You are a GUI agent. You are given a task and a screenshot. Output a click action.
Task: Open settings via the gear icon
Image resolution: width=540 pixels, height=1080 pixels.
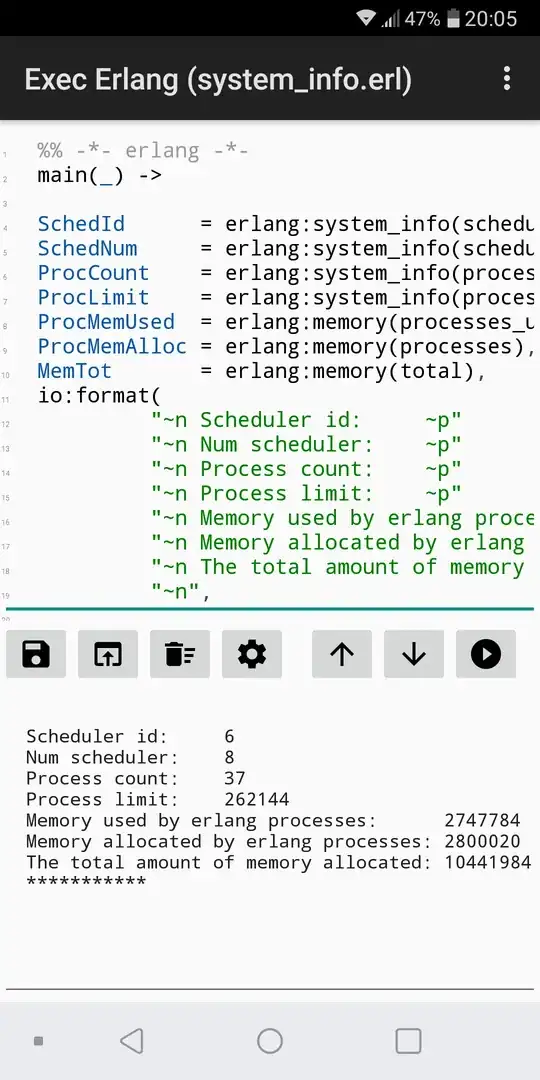coord(252,654)
